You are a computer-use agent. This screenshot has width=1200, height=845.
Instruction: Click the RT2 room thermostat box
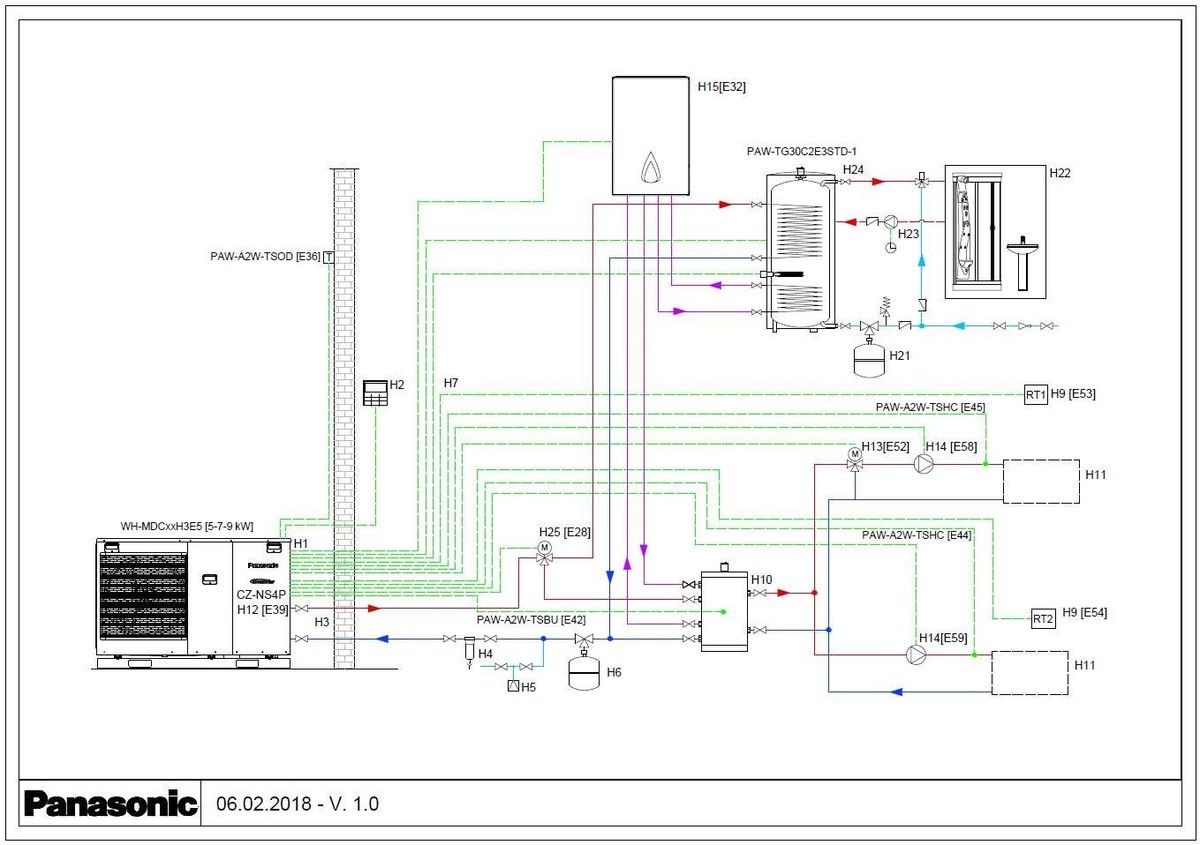pos(1043,619)
